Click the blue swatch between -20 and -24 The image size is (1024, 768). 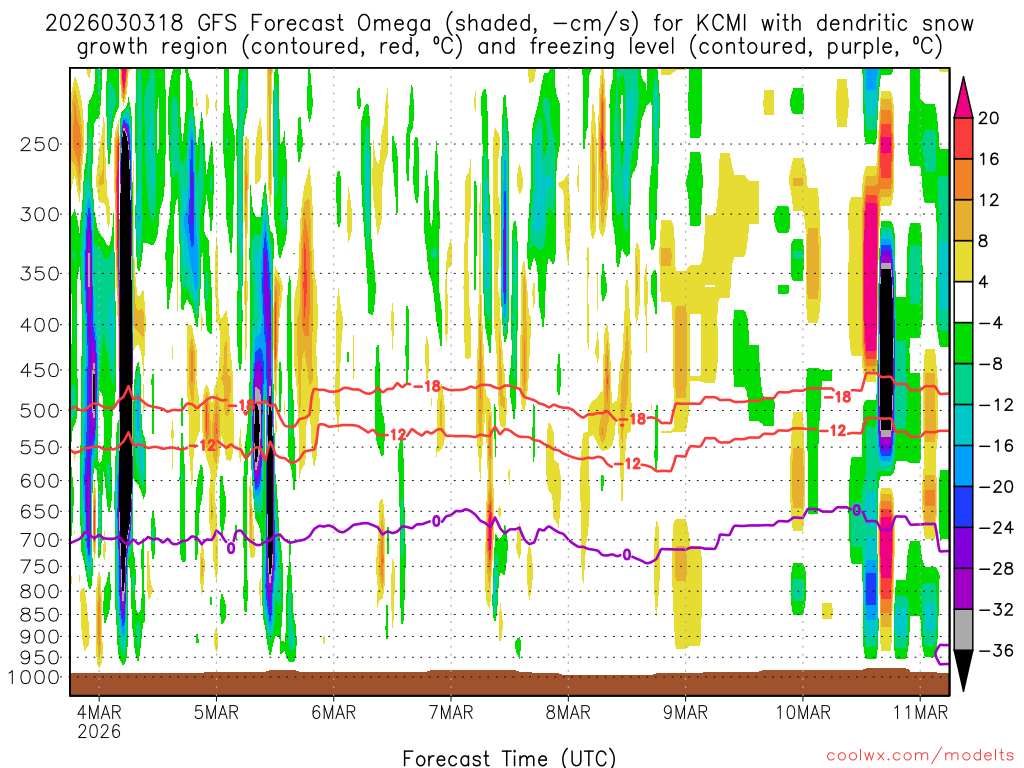tap(963, 507)
